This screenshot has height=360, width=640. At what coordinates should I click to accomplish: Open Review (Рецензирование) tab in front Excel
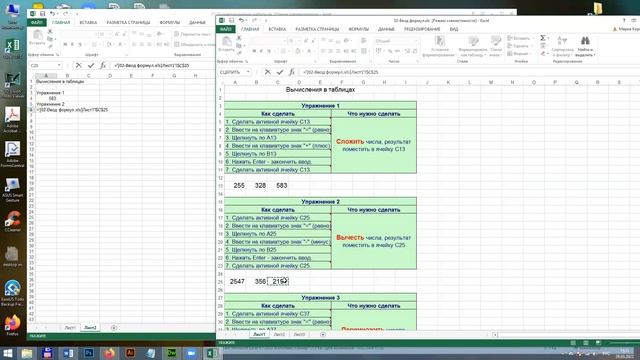click(422, 29)
